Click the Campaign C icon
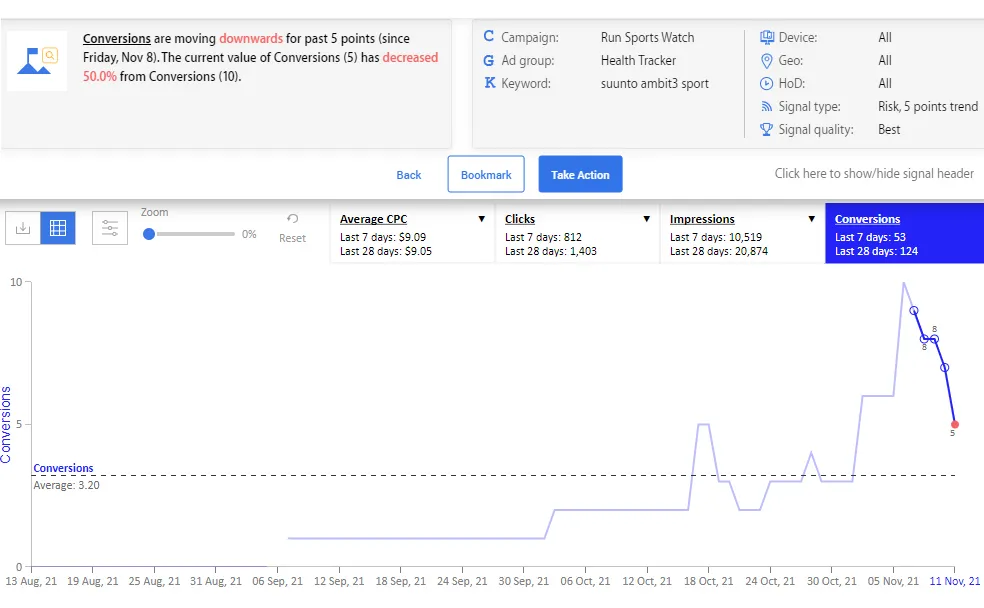The image size is (984, 608). [488, 36]
